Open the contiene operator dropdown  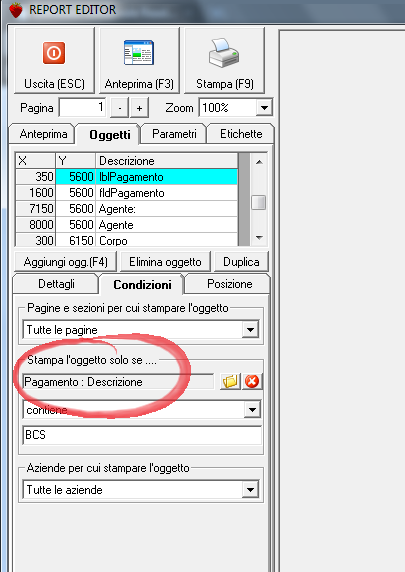click(x=252, y=410)
